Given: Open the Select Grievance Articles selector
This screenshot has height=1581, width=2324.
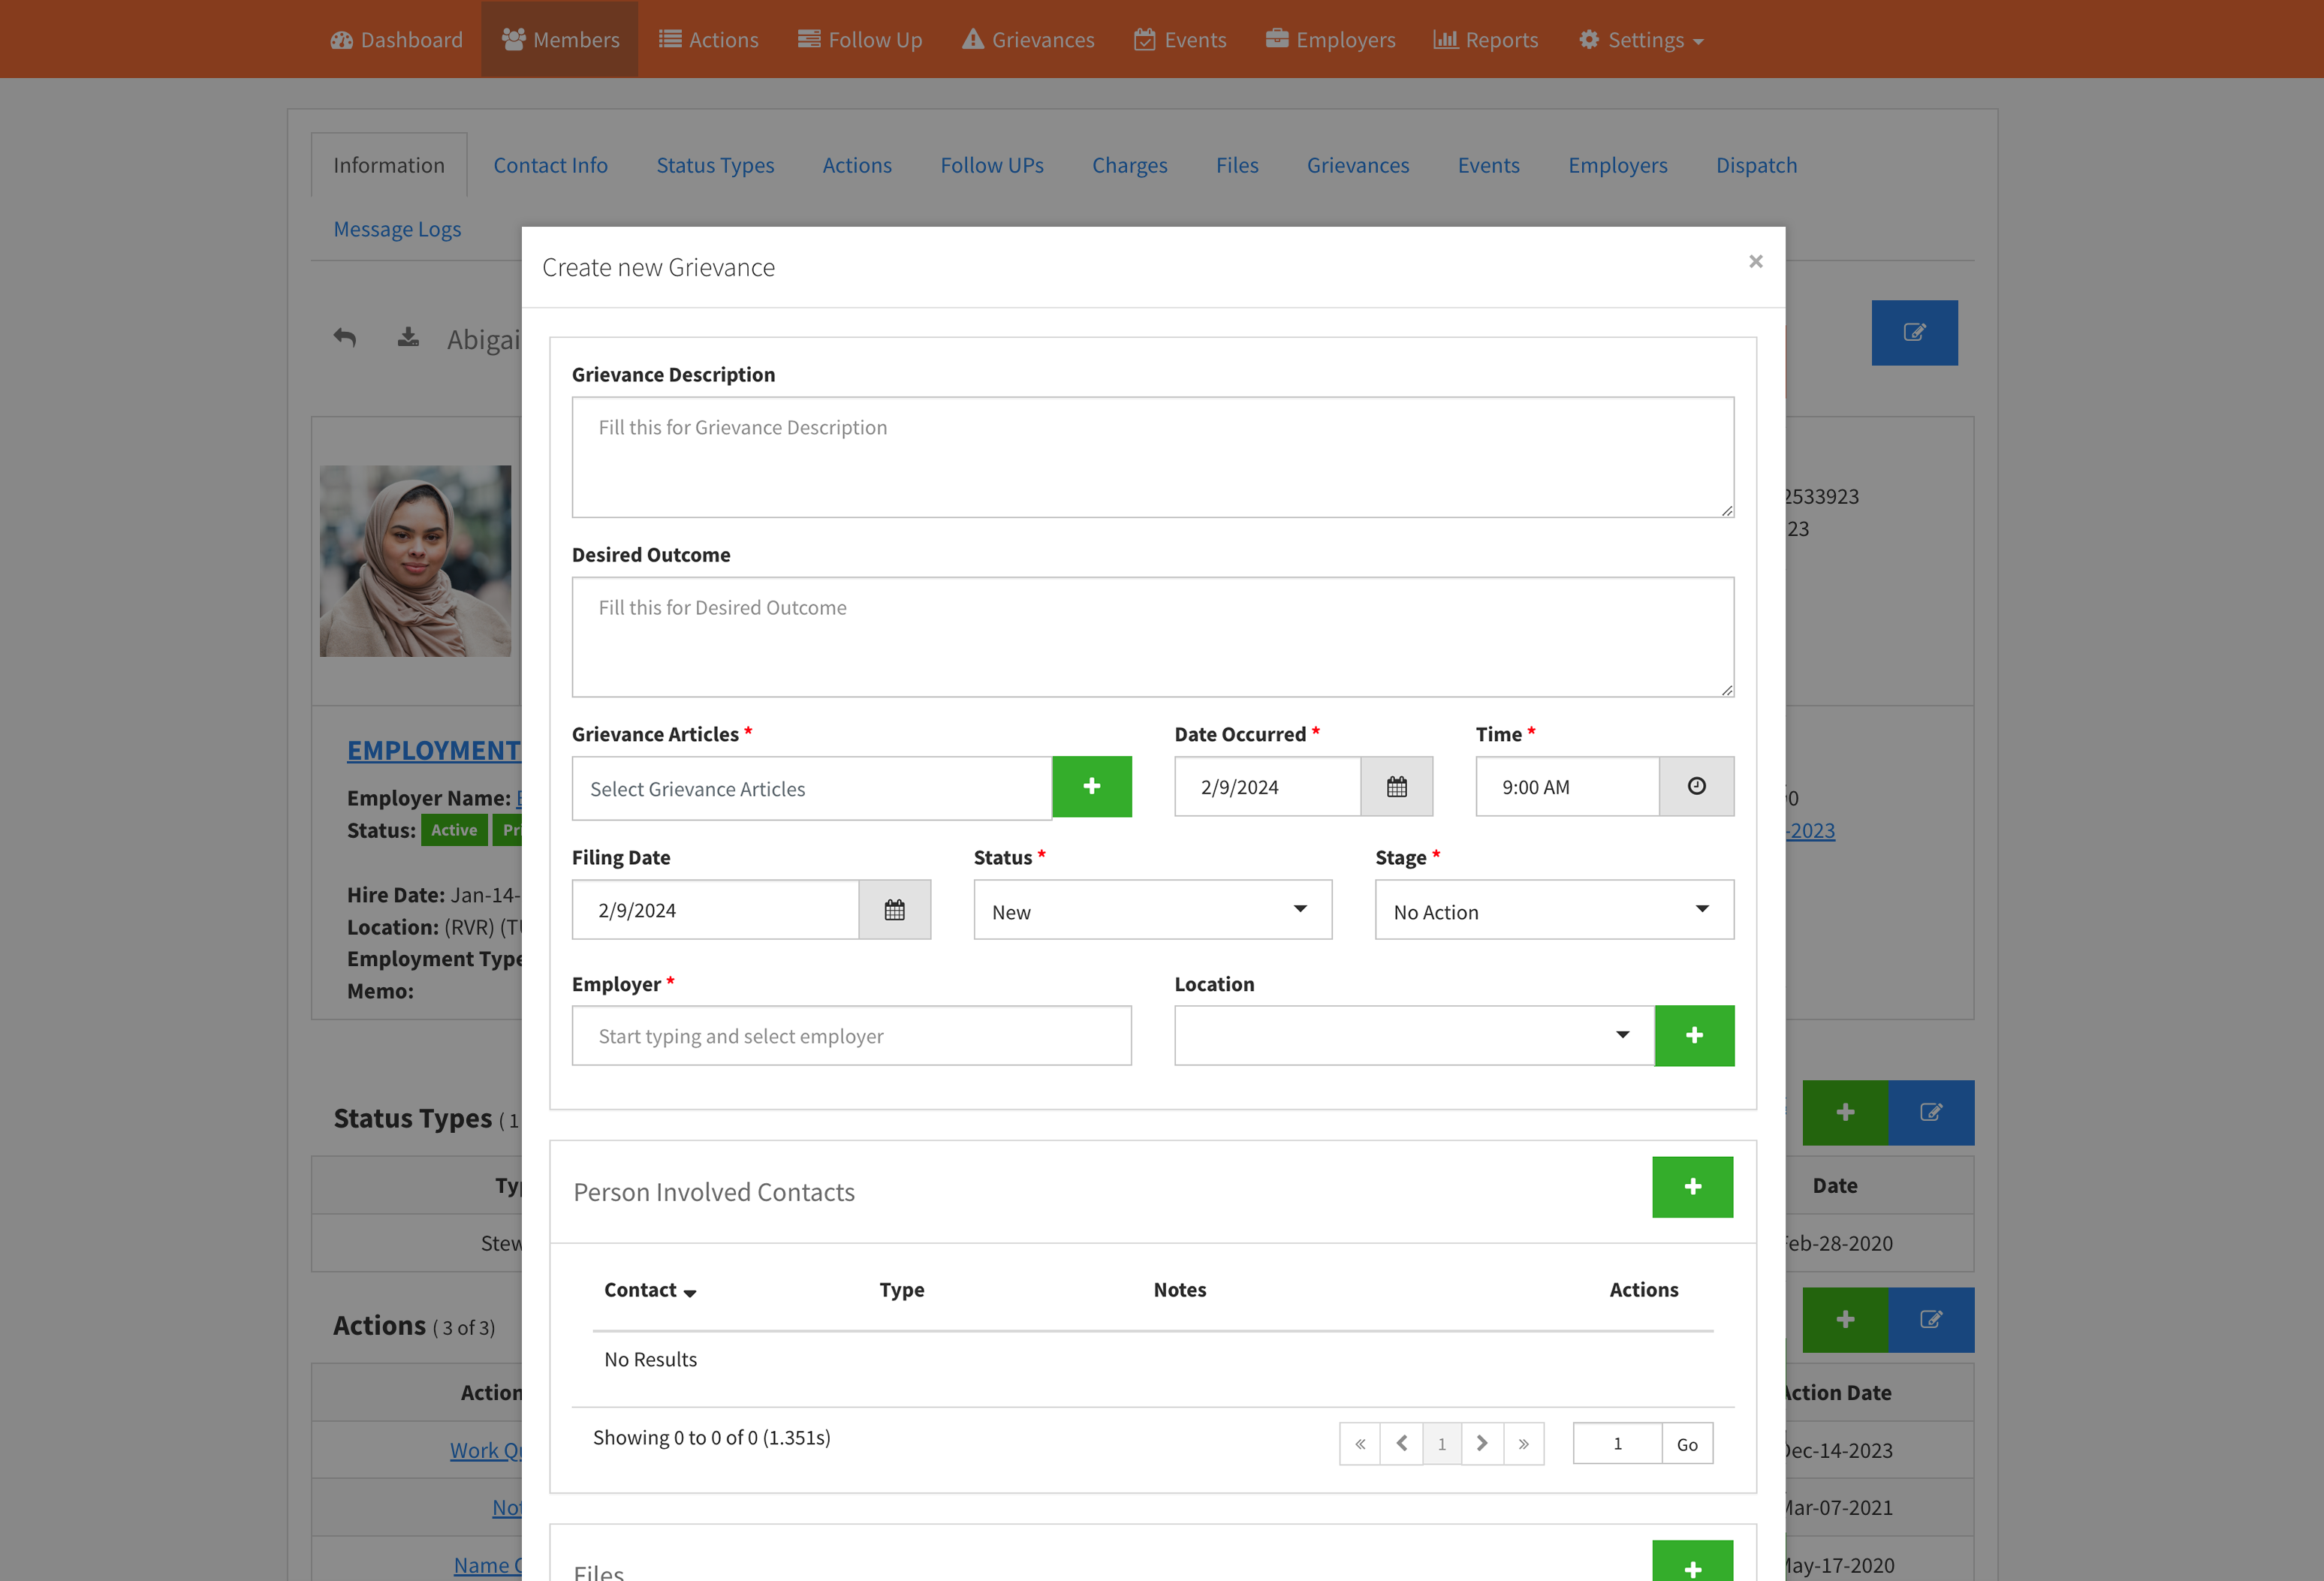Looking at the screenshot, I should (811, 789).
